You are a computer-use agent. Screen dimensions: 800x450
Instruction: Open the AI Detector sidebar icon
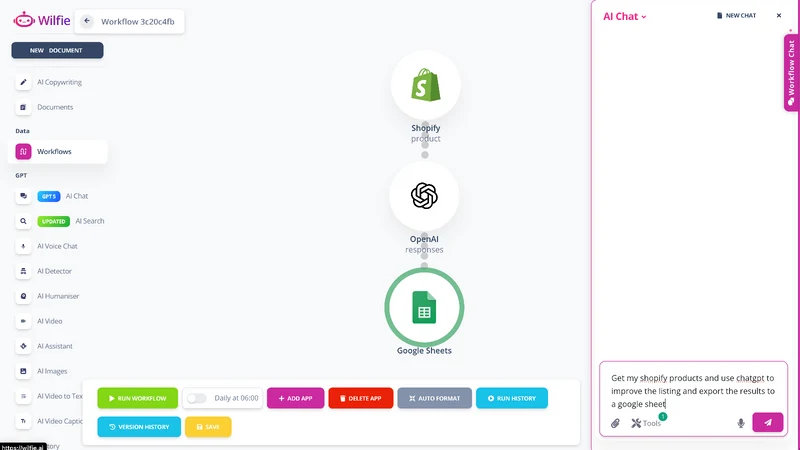[x=23, y=271]
